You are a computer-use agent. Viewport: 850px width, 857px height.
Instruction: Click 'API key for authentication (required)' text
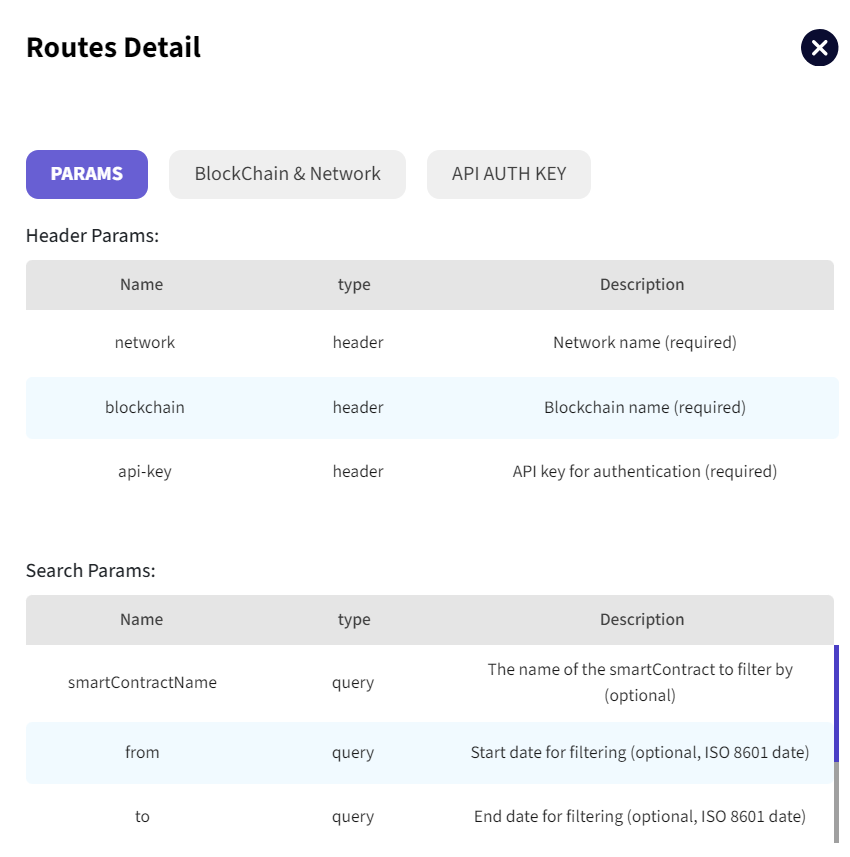point(644,472)
